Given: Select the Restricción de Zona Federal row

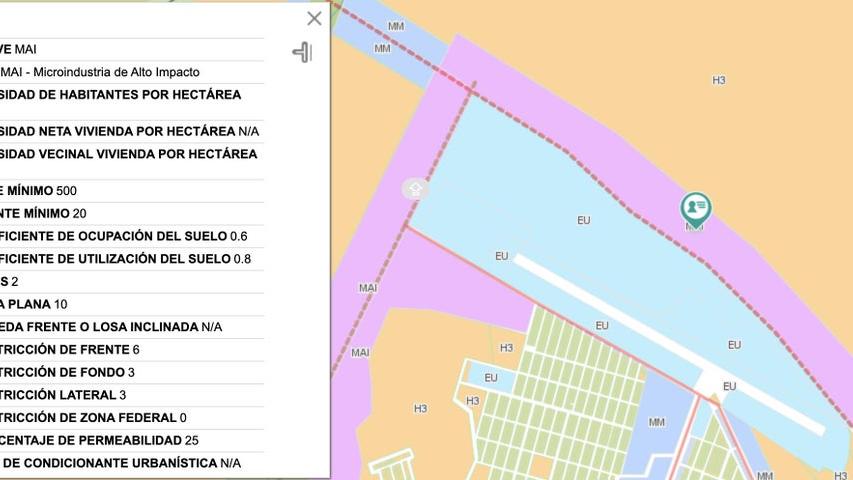Looking at the screenshot, I should point(94,418).
